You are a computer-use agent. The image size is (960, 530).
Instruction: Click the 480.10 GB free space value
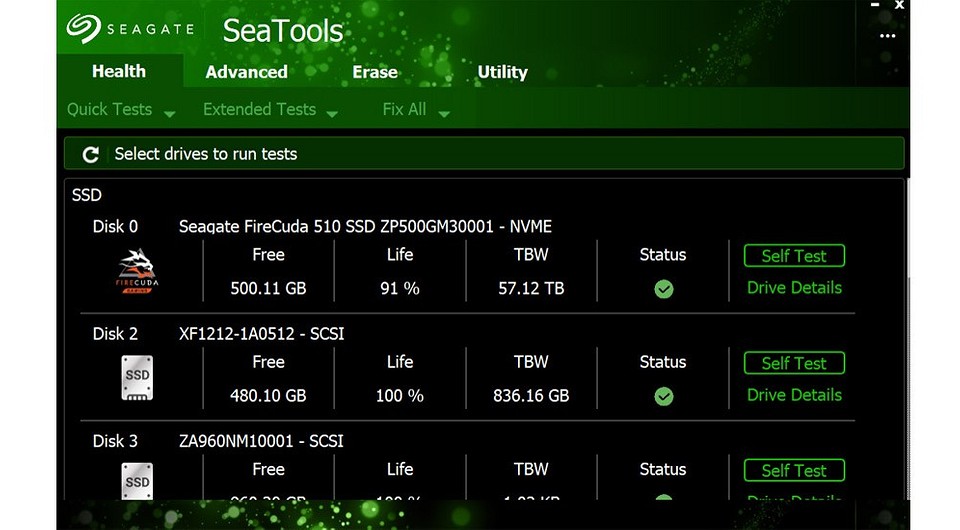pyautogui.click(x=268, y=396)
